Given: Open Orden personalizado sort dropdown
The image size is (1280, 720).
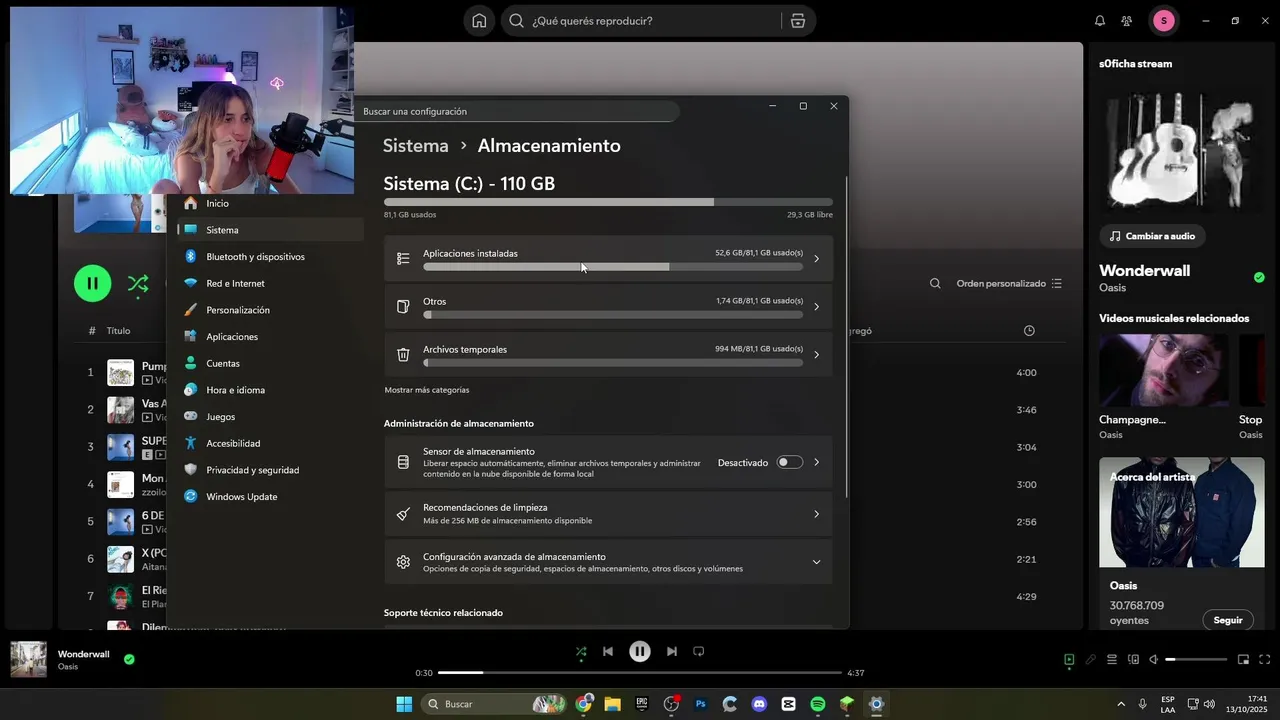Looking at the screenshot, I should [1009, 284].
